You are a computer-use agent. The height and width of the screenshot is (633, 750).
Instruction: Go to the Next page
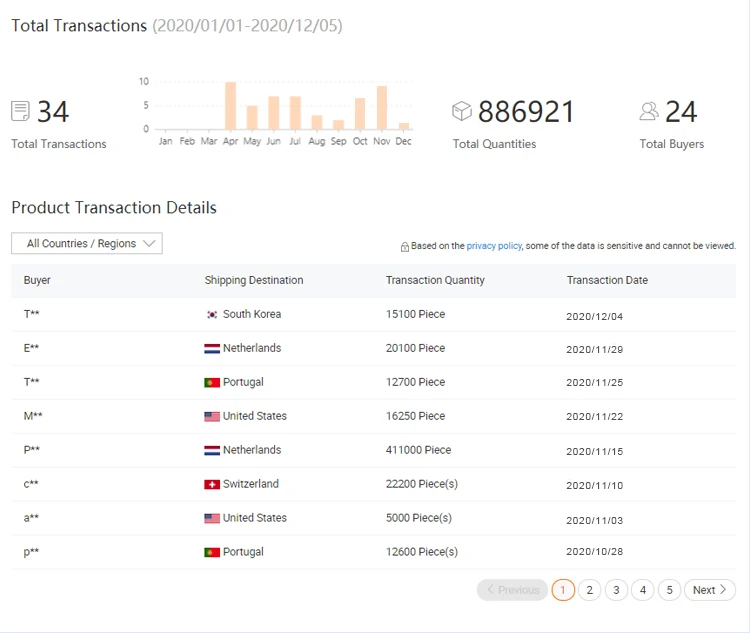[x=709, y=590]
